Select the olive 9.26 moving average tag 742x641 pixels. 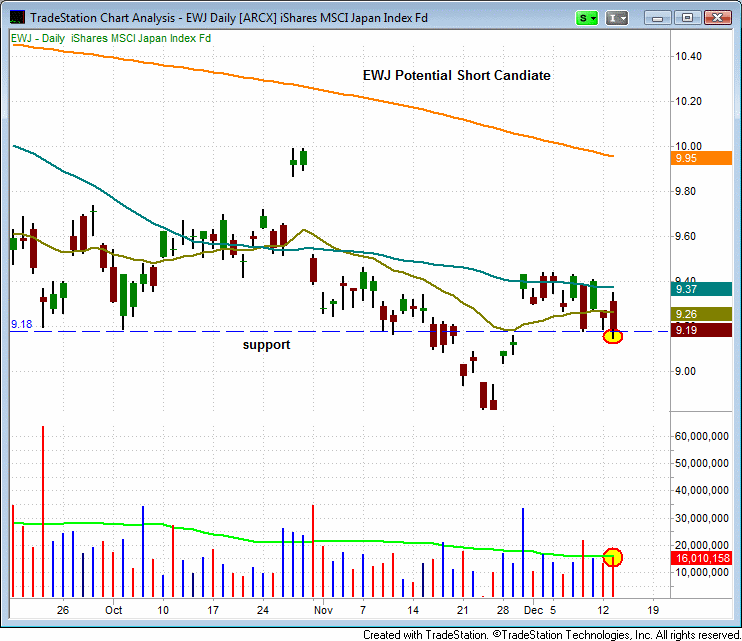701,314
